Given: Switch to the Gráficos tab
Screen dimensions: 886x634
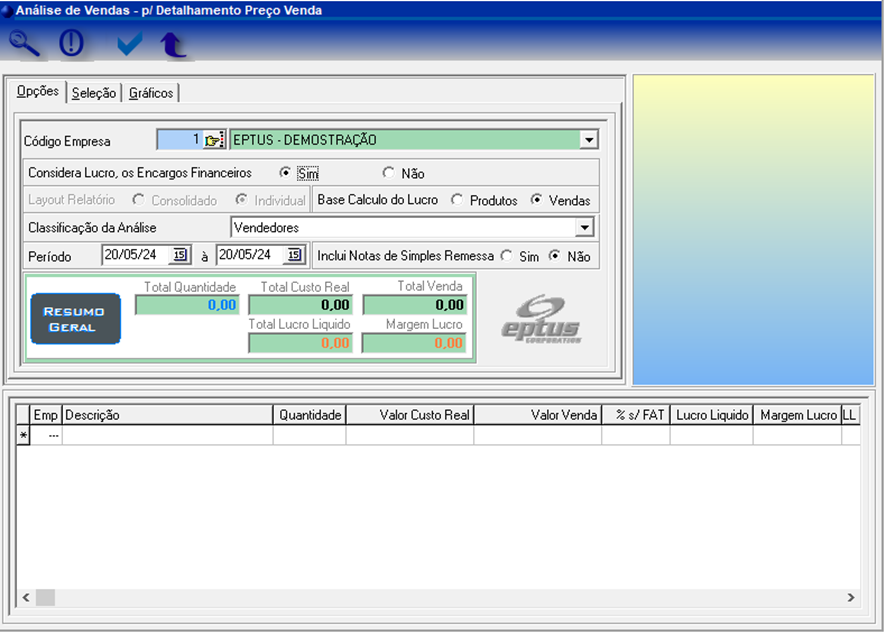Looking at the screenshot, I should pyautogui.click(x=151, y=93).
